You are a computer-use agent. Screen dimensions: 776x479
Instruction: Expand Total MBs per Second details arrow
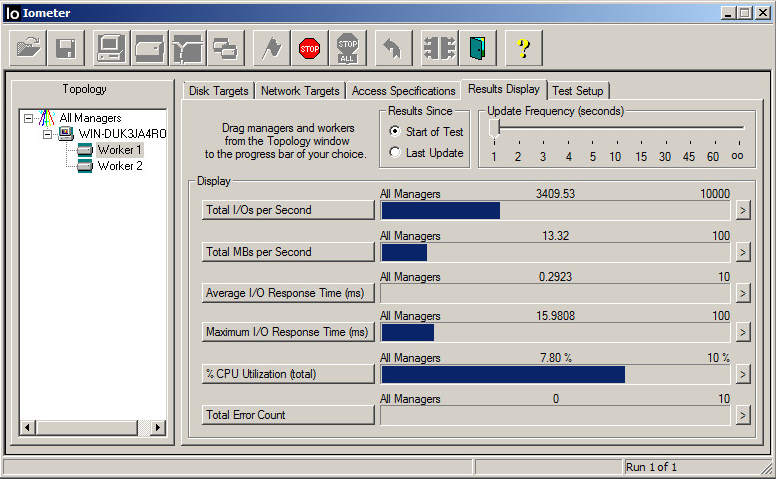[742, 252]
